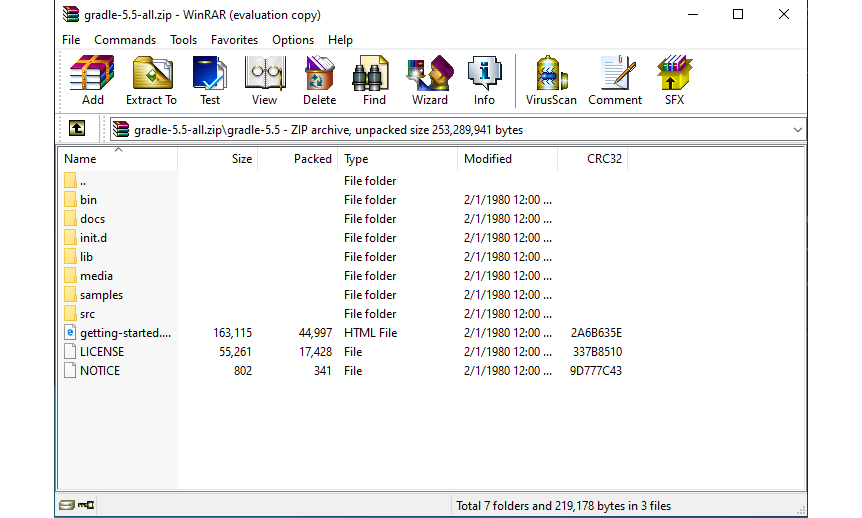This screenshot has height=518, width=862.
Task: Click the archive path address field
Action: coord(458,130)
